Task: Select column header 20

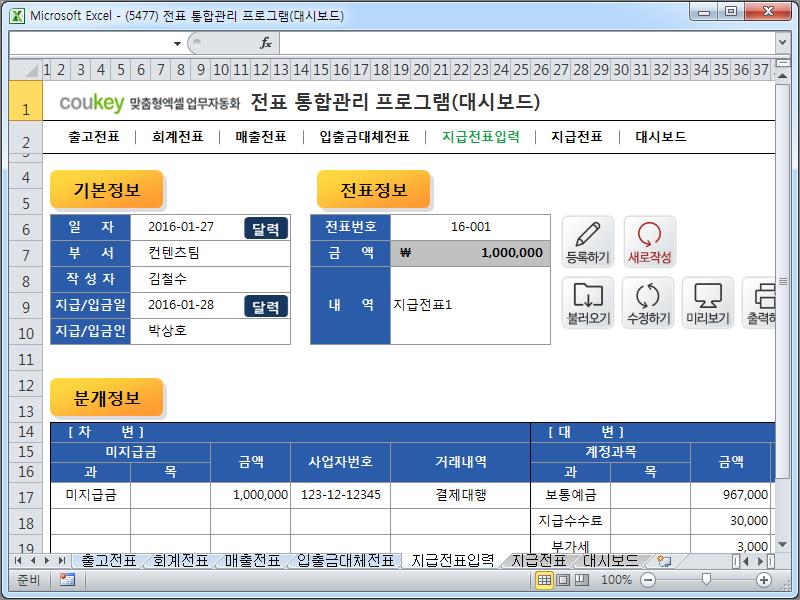Action: tap(421, 69)
